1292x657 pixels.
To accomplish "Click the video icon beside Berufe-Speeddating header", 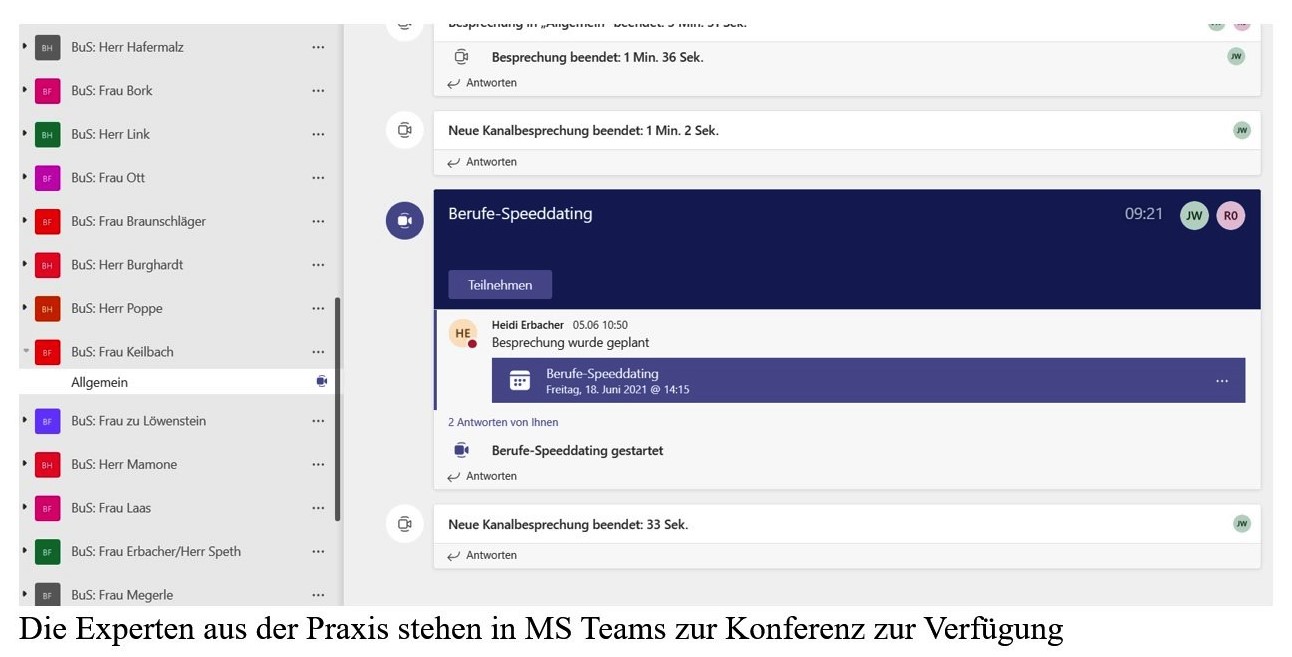I will [405, 220].
